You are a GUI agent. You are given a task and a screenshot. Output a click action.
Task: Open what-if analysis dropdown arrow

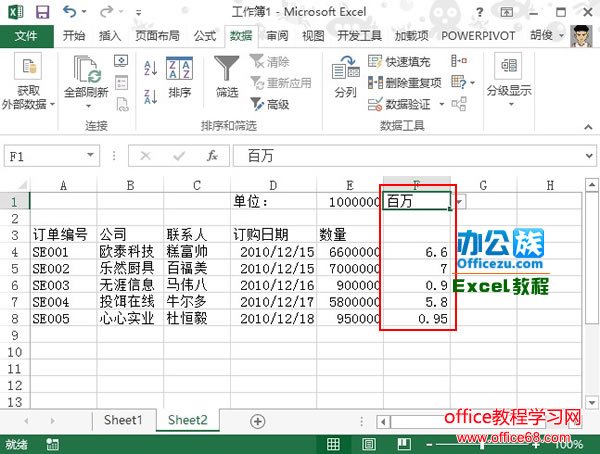pyautogui.click(x=473, y=83)
